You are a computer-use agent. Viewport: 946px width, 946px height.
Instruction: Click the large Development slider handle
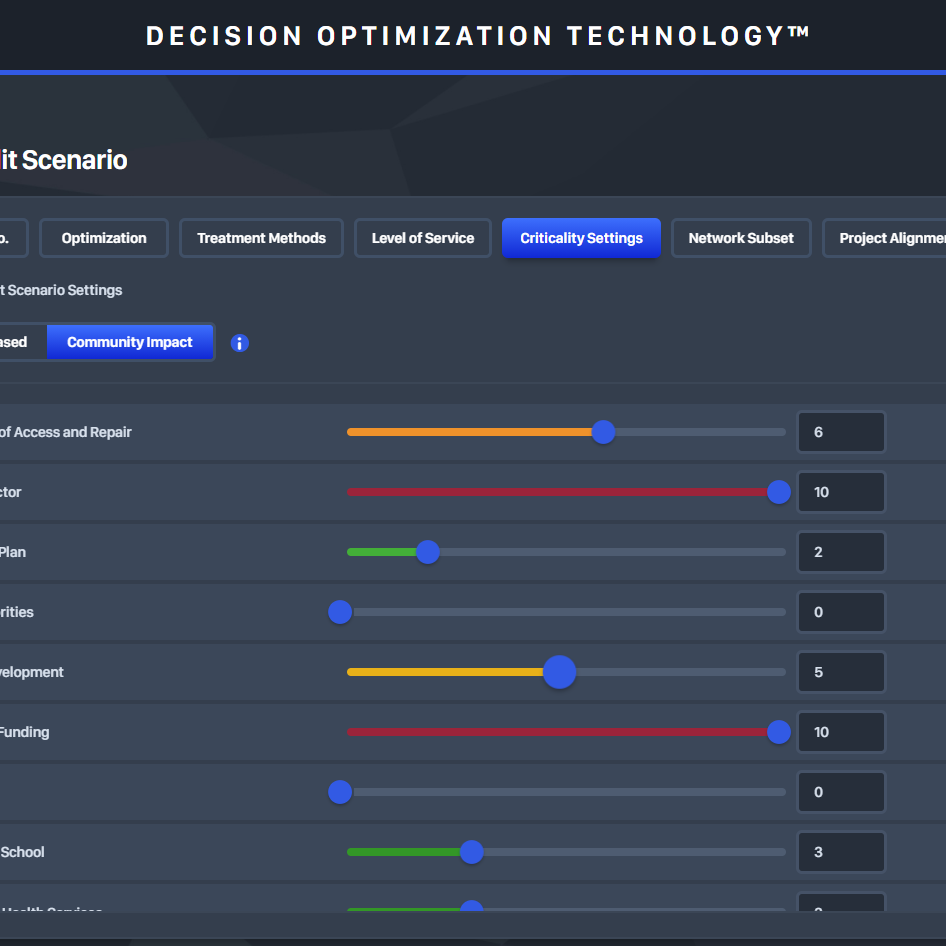point(559,672)
